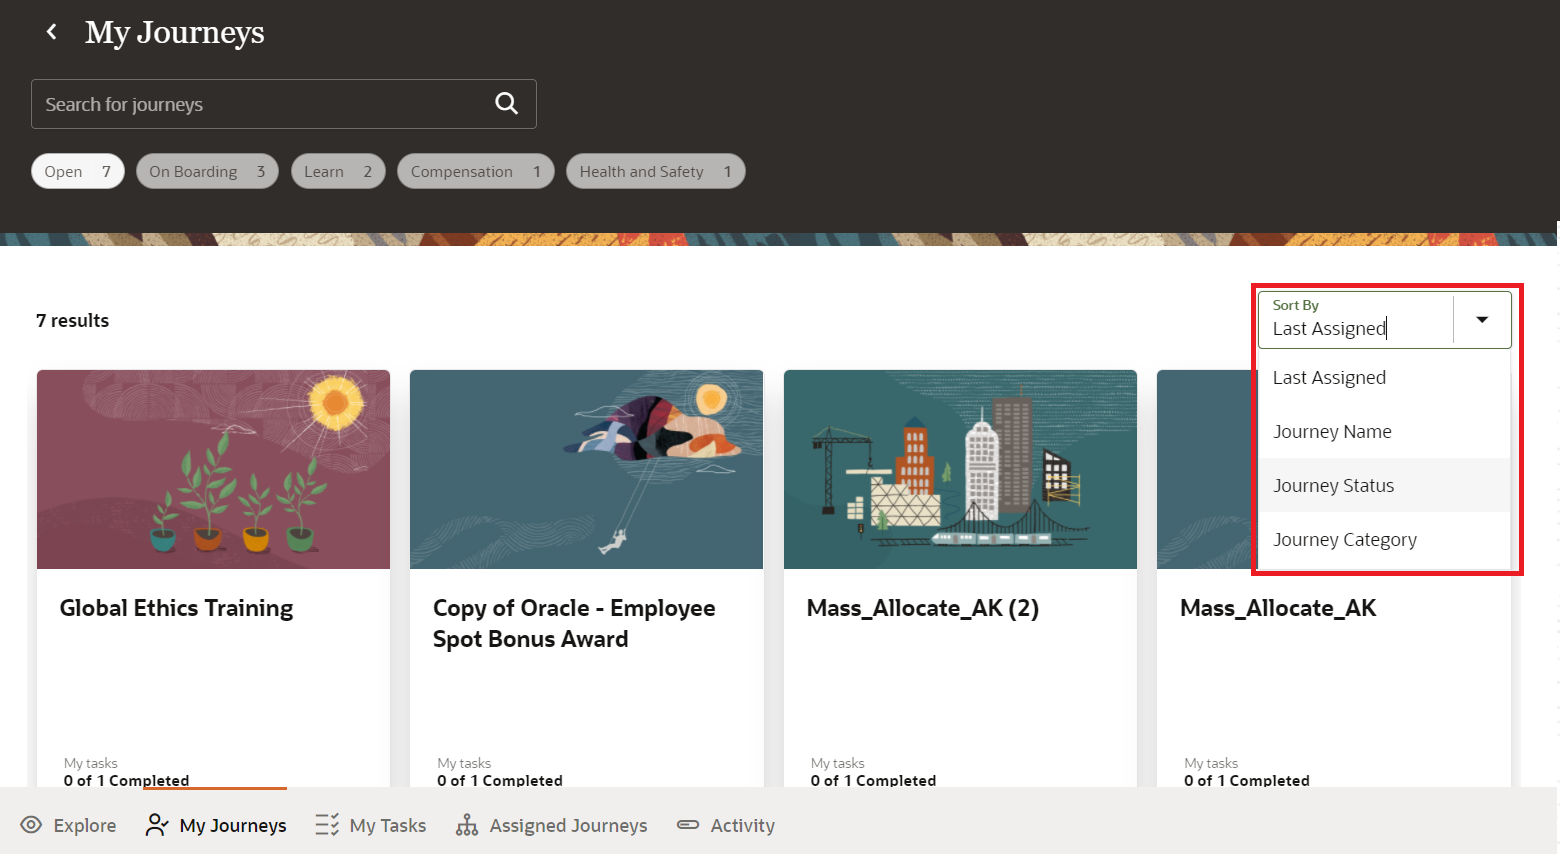
Task: Click the My Journeys person icon
Action: coord(157,825)
